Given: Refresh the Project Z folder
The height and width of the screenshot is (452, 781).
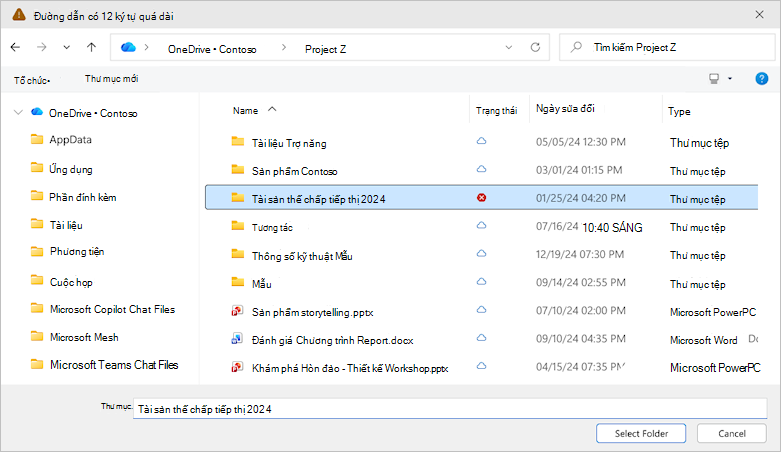Looking at the screenshot, I should [x=535, y=47].
